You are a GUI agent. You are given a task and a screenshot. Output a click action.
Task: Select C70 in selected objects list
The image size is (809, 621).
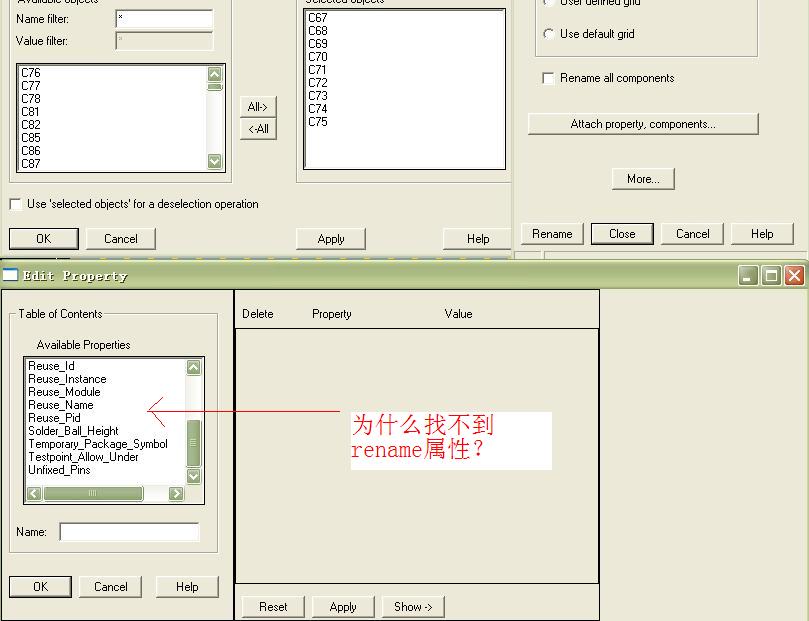click(x=318, y=57)
